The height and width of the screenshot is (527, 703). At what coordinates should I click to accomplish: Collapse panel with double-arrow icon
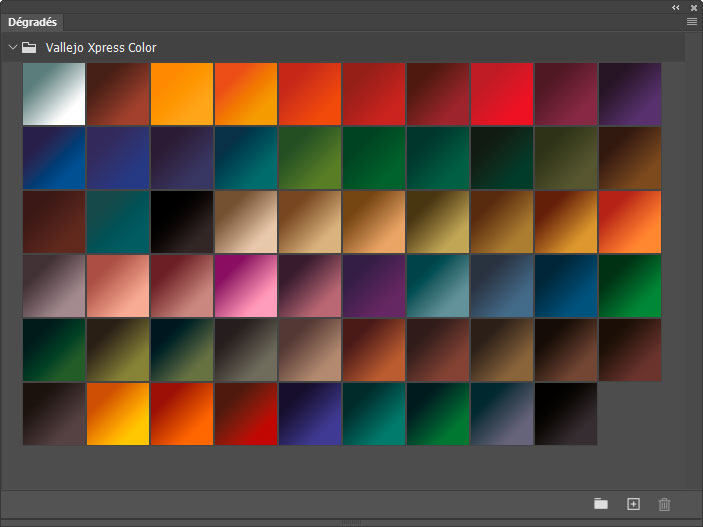coord(675,7)
